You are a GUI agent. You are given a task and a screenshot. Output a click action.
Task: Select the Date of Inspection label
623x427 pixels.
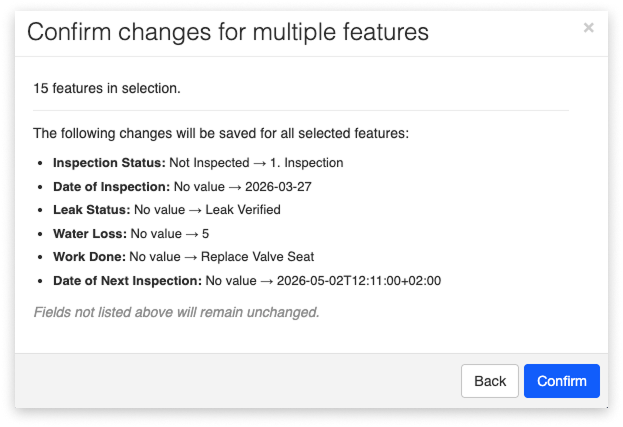[x=112, y=186]
